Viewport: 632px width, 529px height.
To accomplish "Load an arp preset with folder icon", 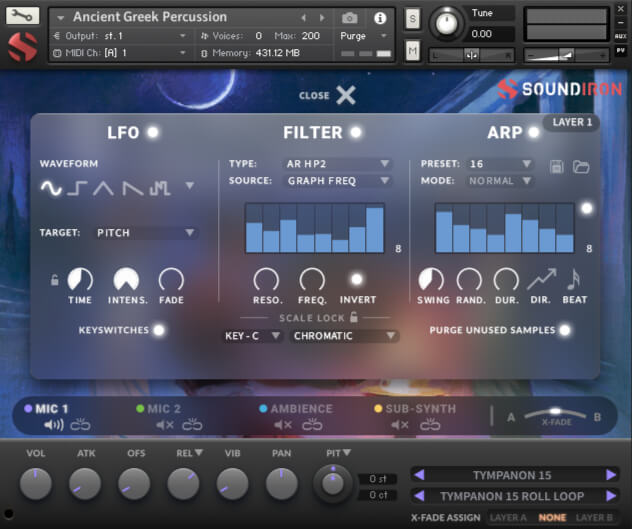I will point(581,166).
